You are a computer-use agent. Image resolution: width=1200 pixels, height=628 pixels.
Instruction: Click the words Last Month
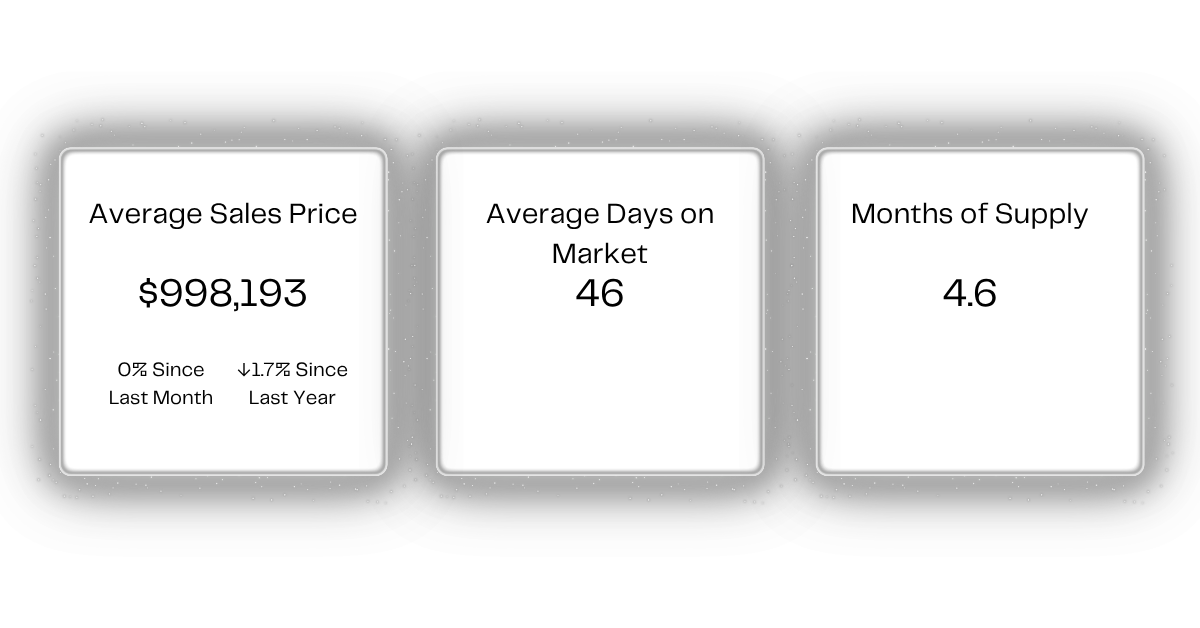pyautogui.click(x=161, y=397)
